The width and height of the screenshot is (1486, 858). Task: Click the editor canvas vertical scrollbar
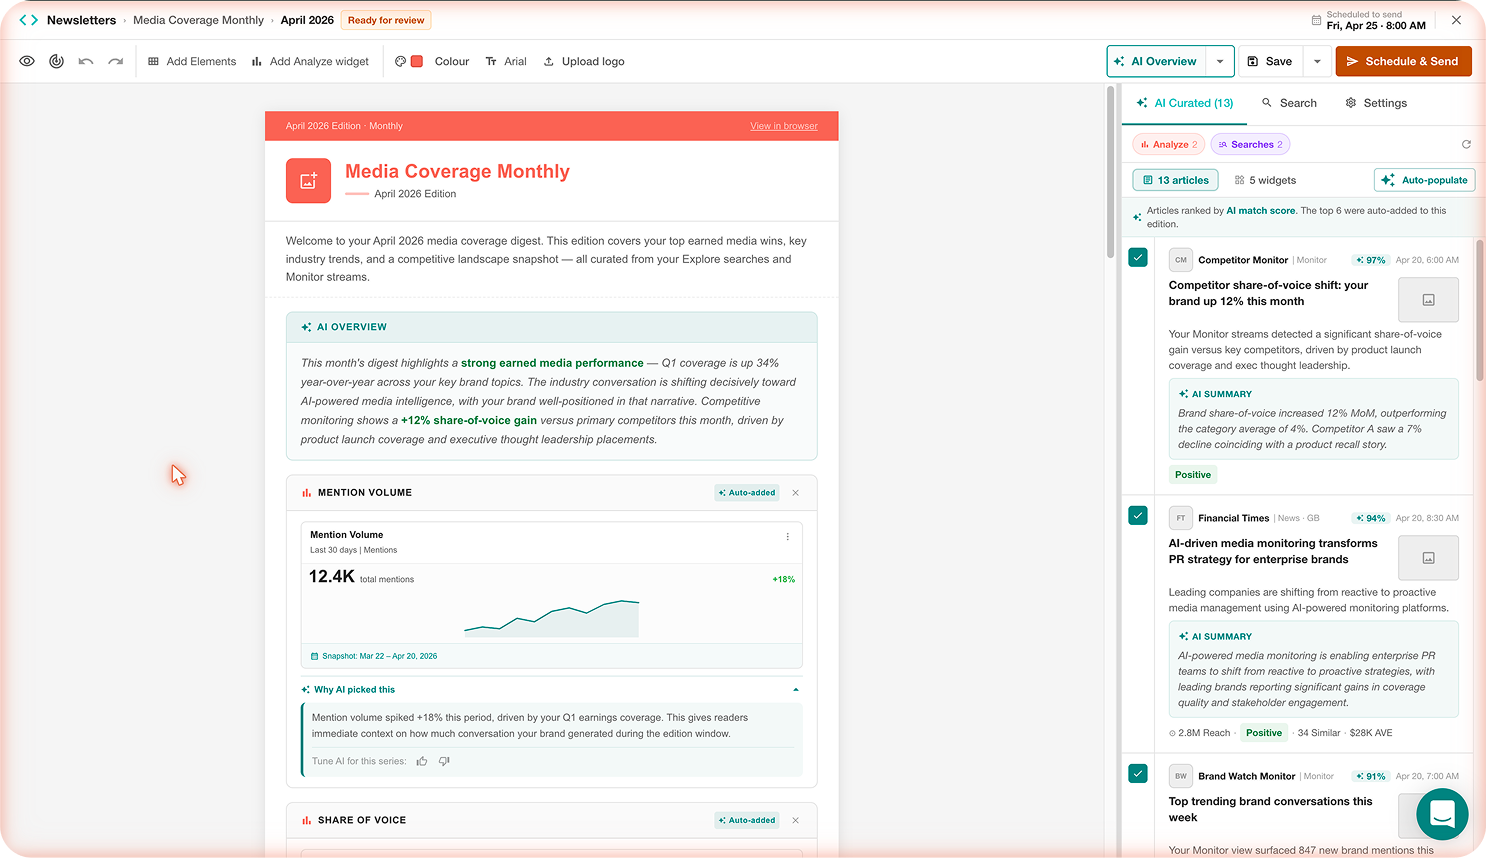coord(1110,173)
